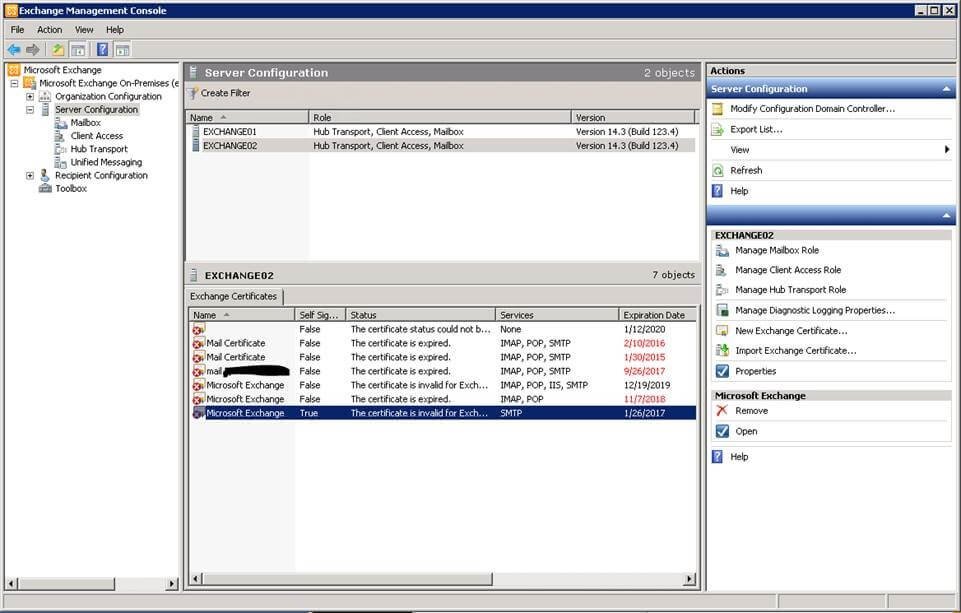Sort servers by the Role column header
The image size is (961, 613).
pos(439,117)
